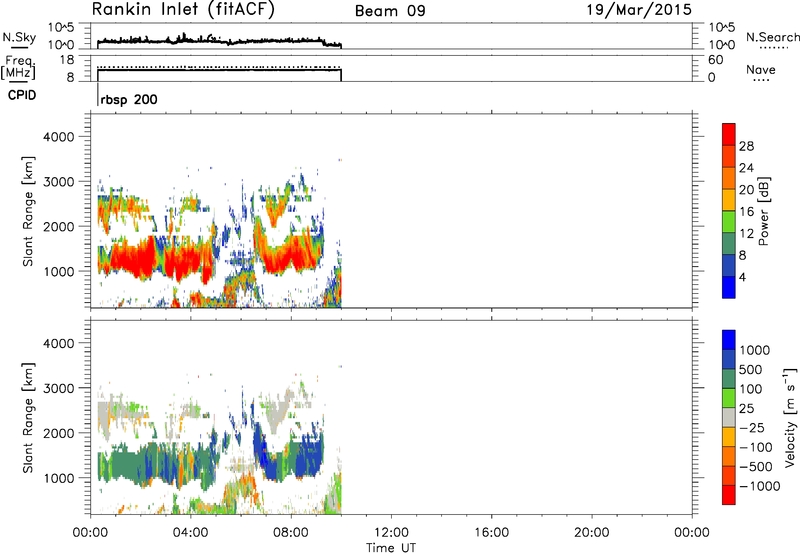Select the "16" Power colorbar tick label
The width and height of the screenshot is (800, 554).
(746, 211)
